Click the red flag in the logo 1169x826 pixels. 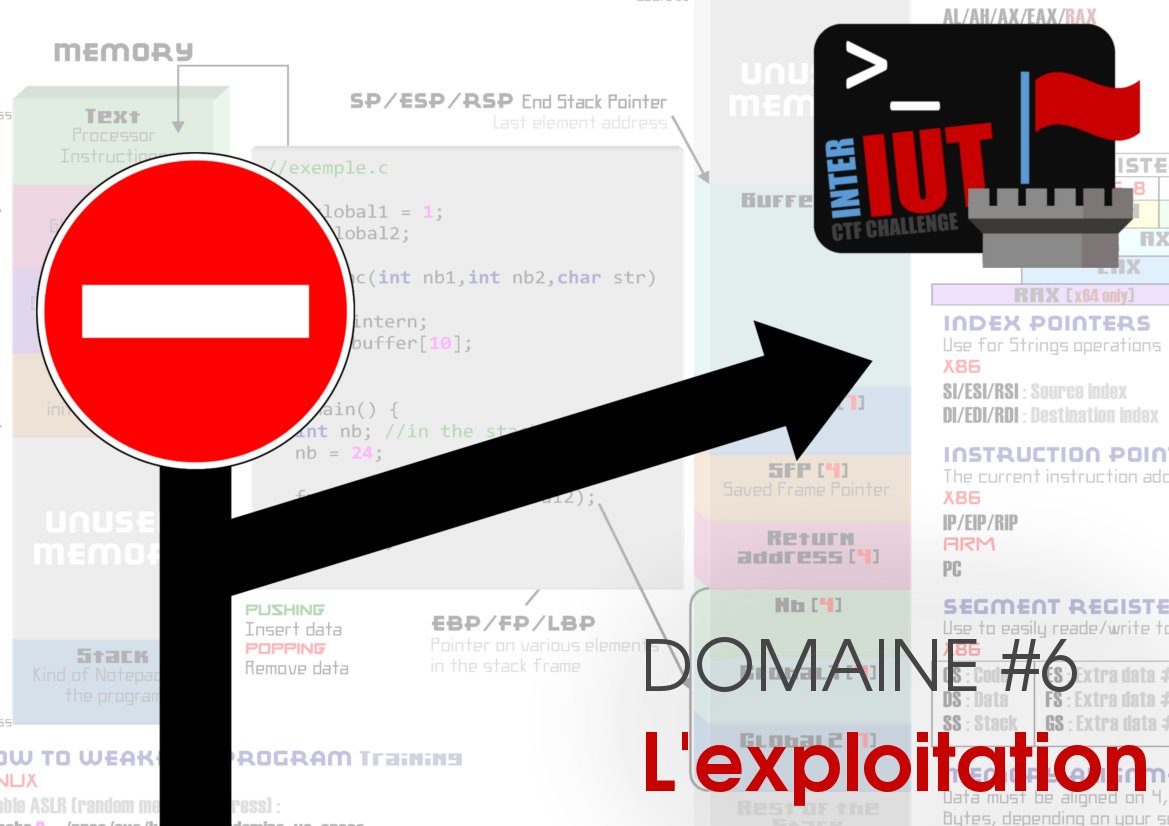point(1086,107)
